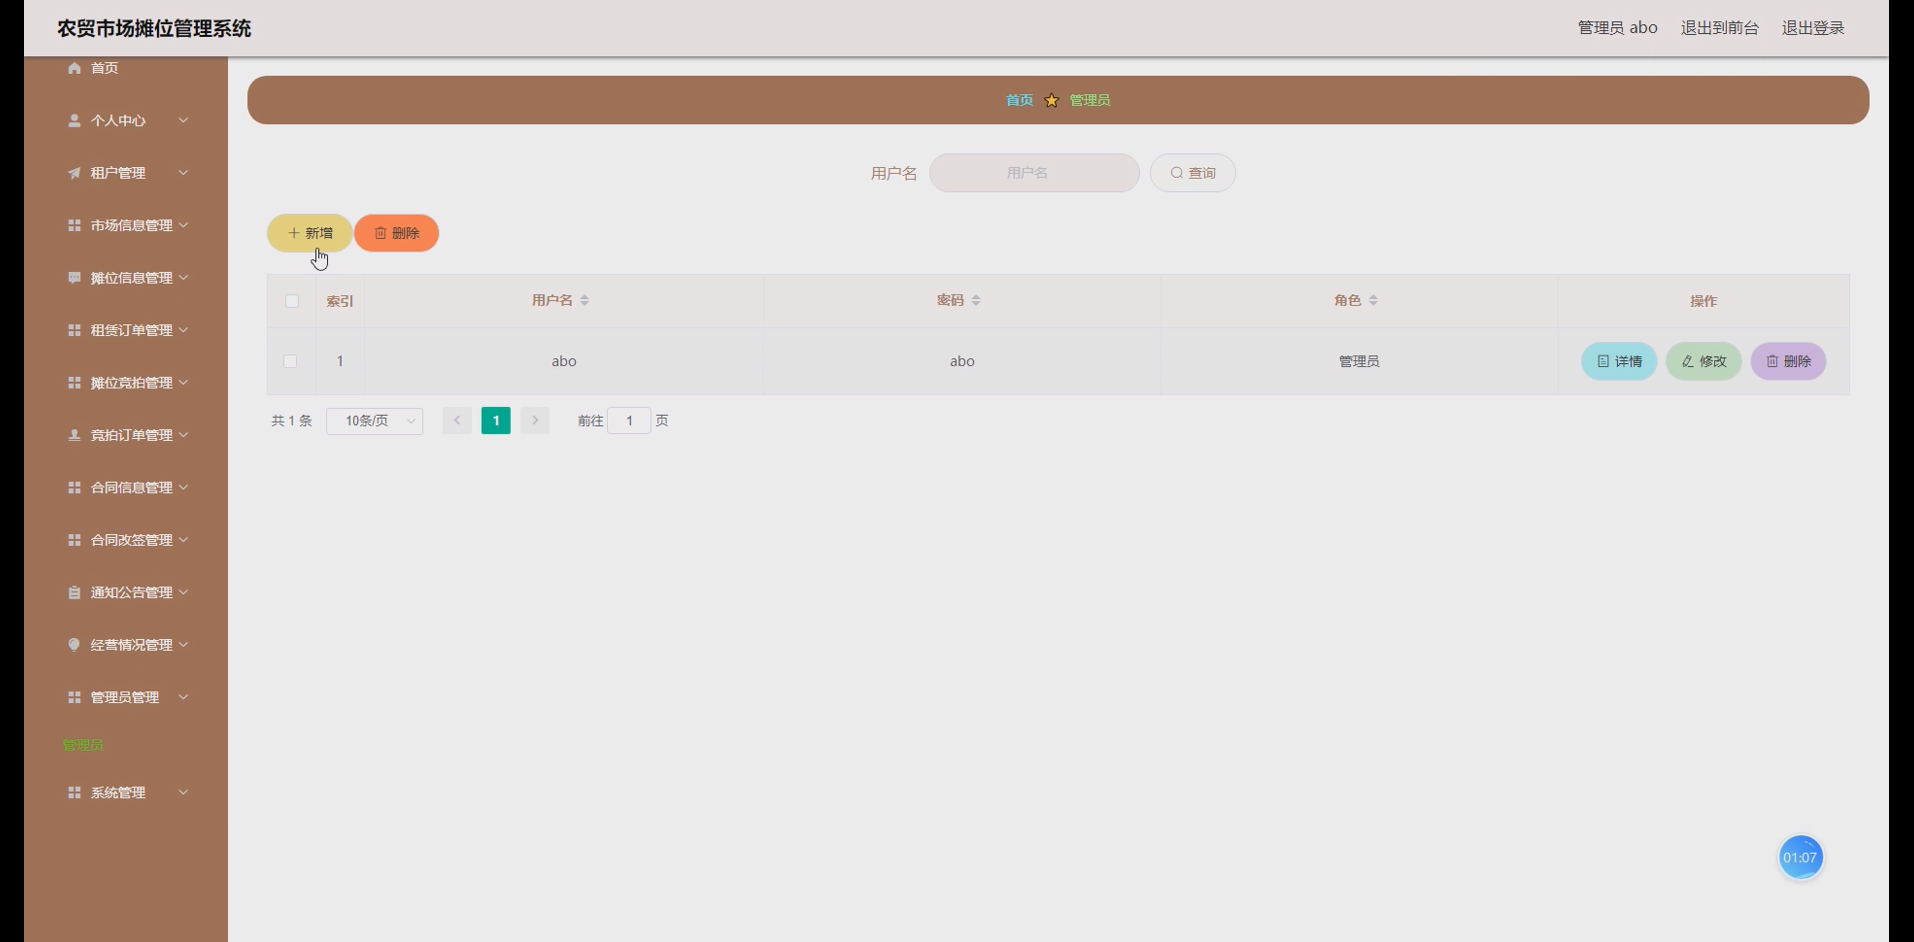The width and height of the screenshot is (1914, 942).
Task: Select page 1 in pagination
Action: [x=496, y=421]
